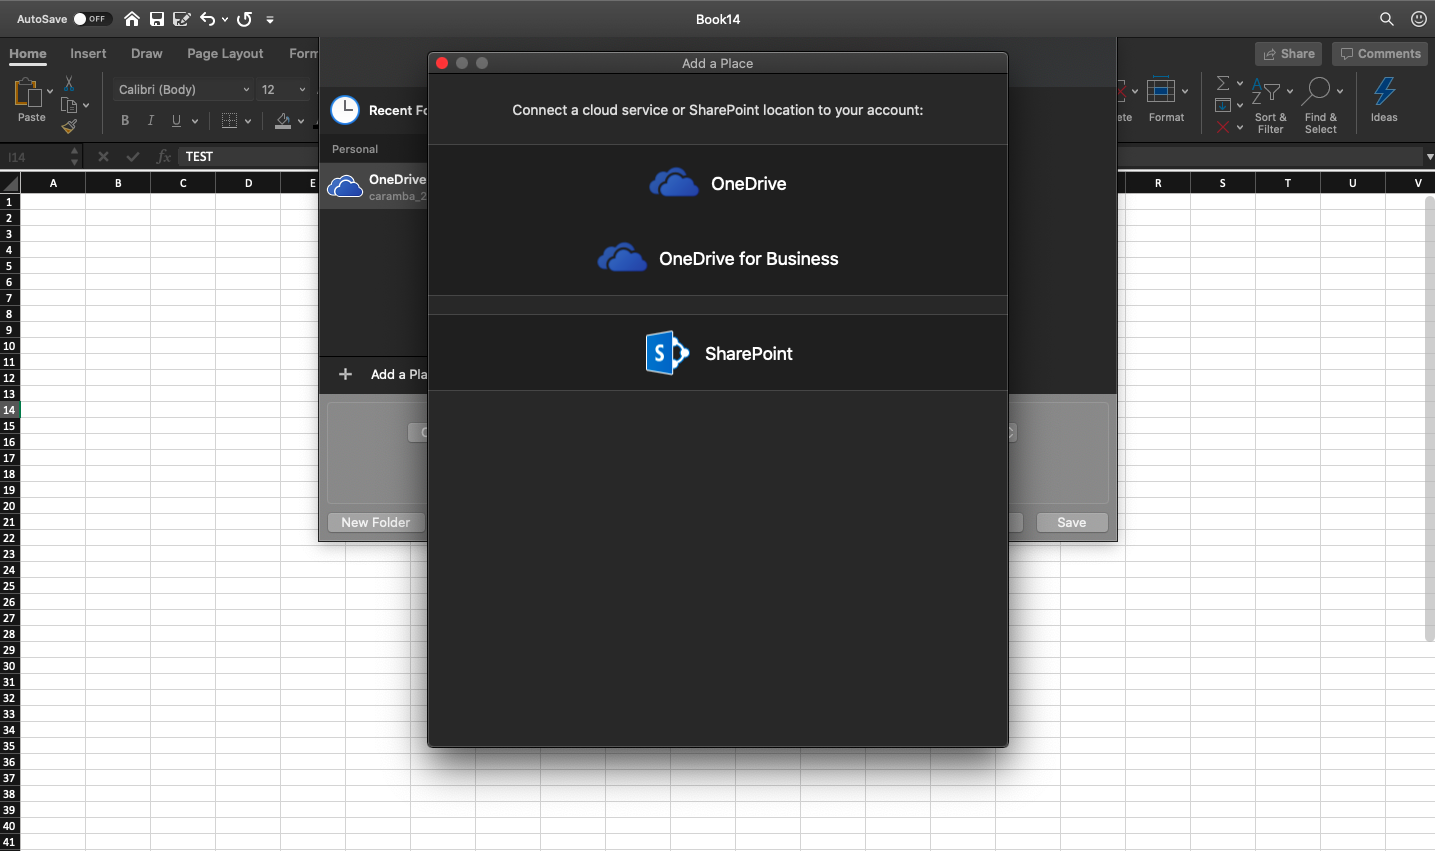The height and width of the screenshot is (851, 1435).
Task: Select row 14 header
Action: tap(9, 410)
